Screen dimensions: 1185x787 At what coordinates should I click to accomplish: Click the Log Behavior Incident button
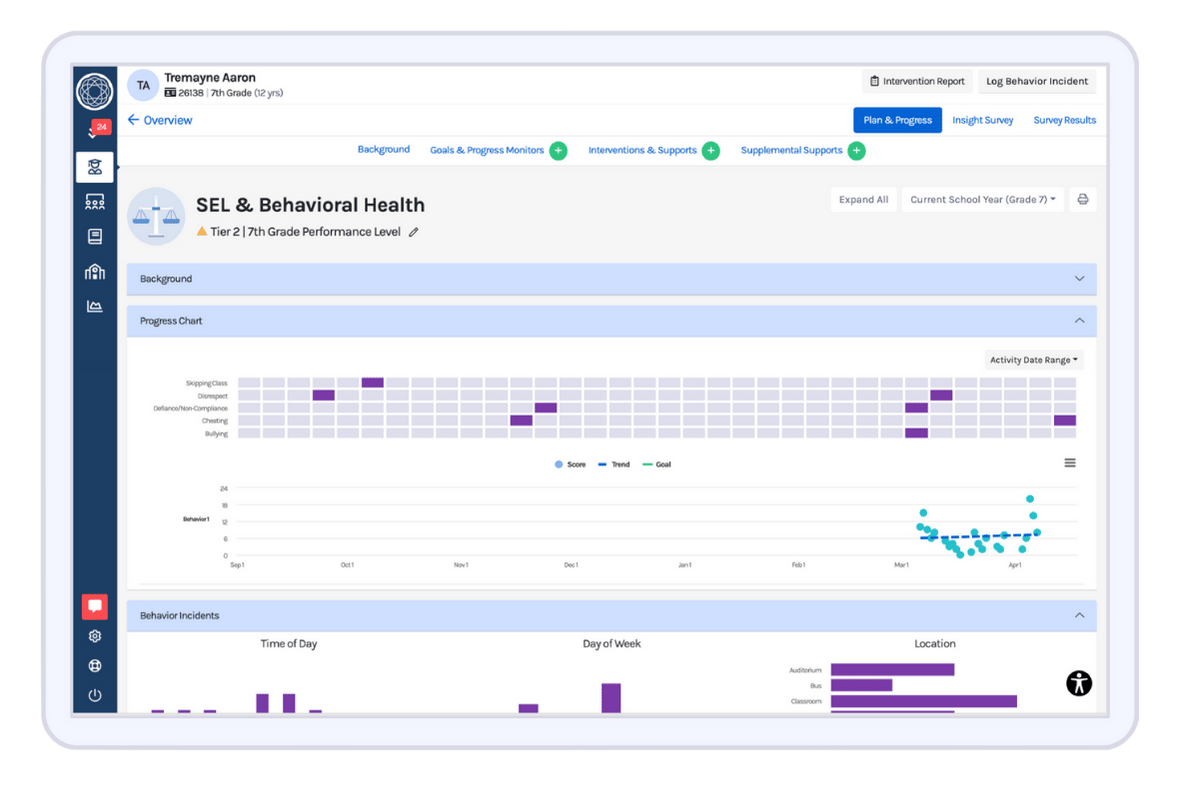1037,81
